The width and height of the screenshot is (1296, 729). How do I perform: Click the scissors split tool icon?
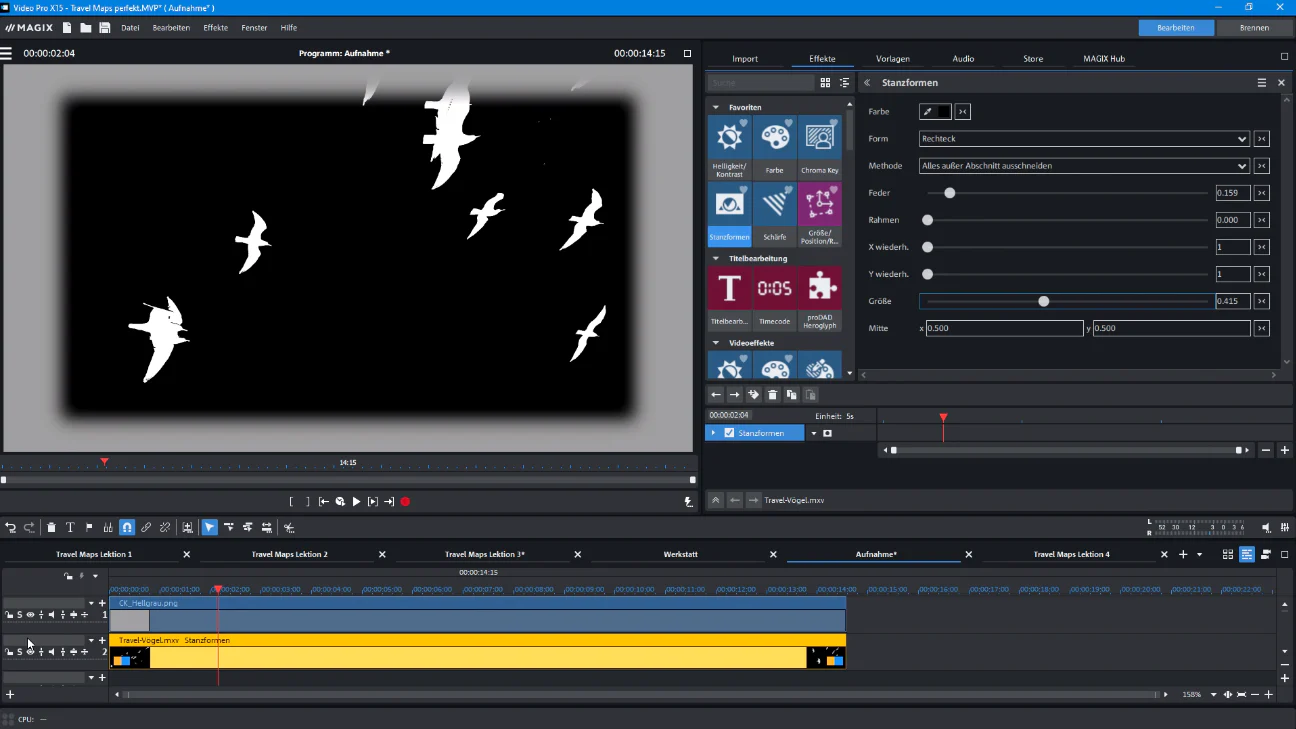pos(289,527)
